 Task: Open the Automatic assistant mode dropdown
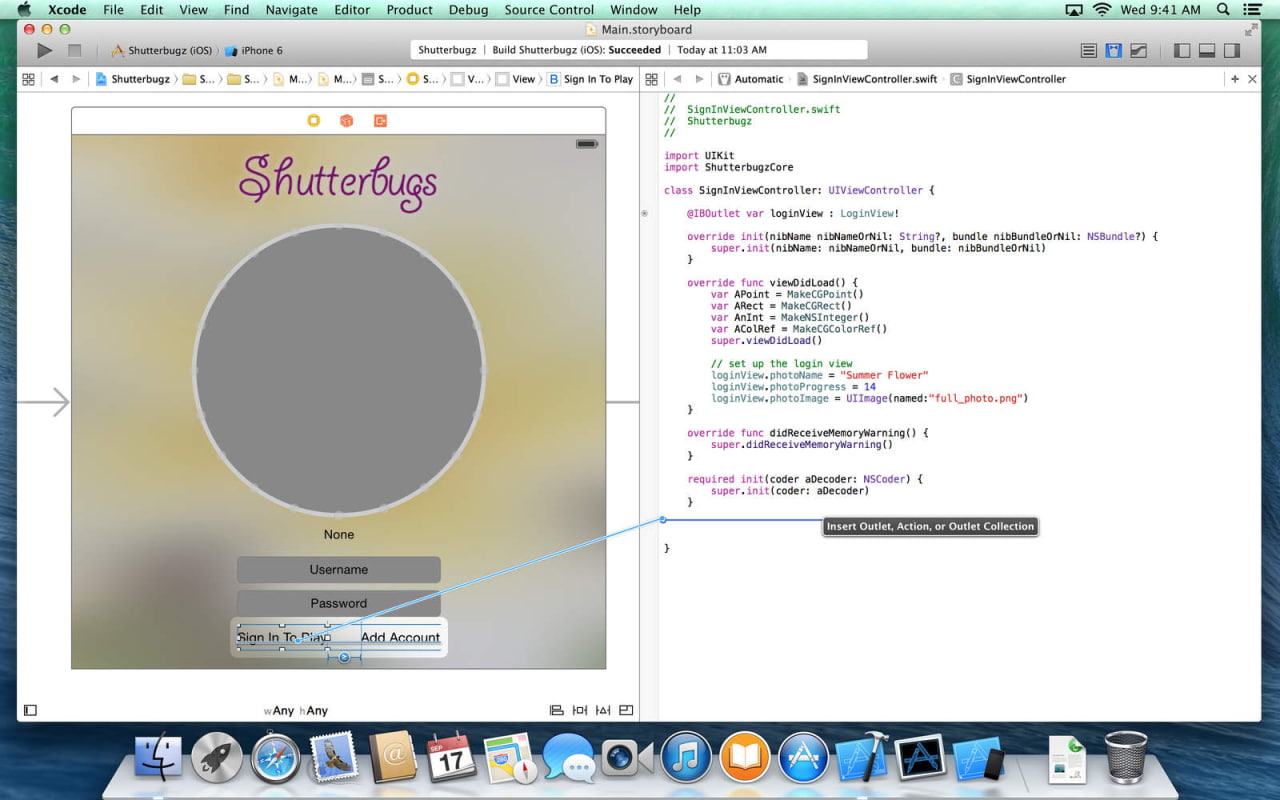coord(758,79)
